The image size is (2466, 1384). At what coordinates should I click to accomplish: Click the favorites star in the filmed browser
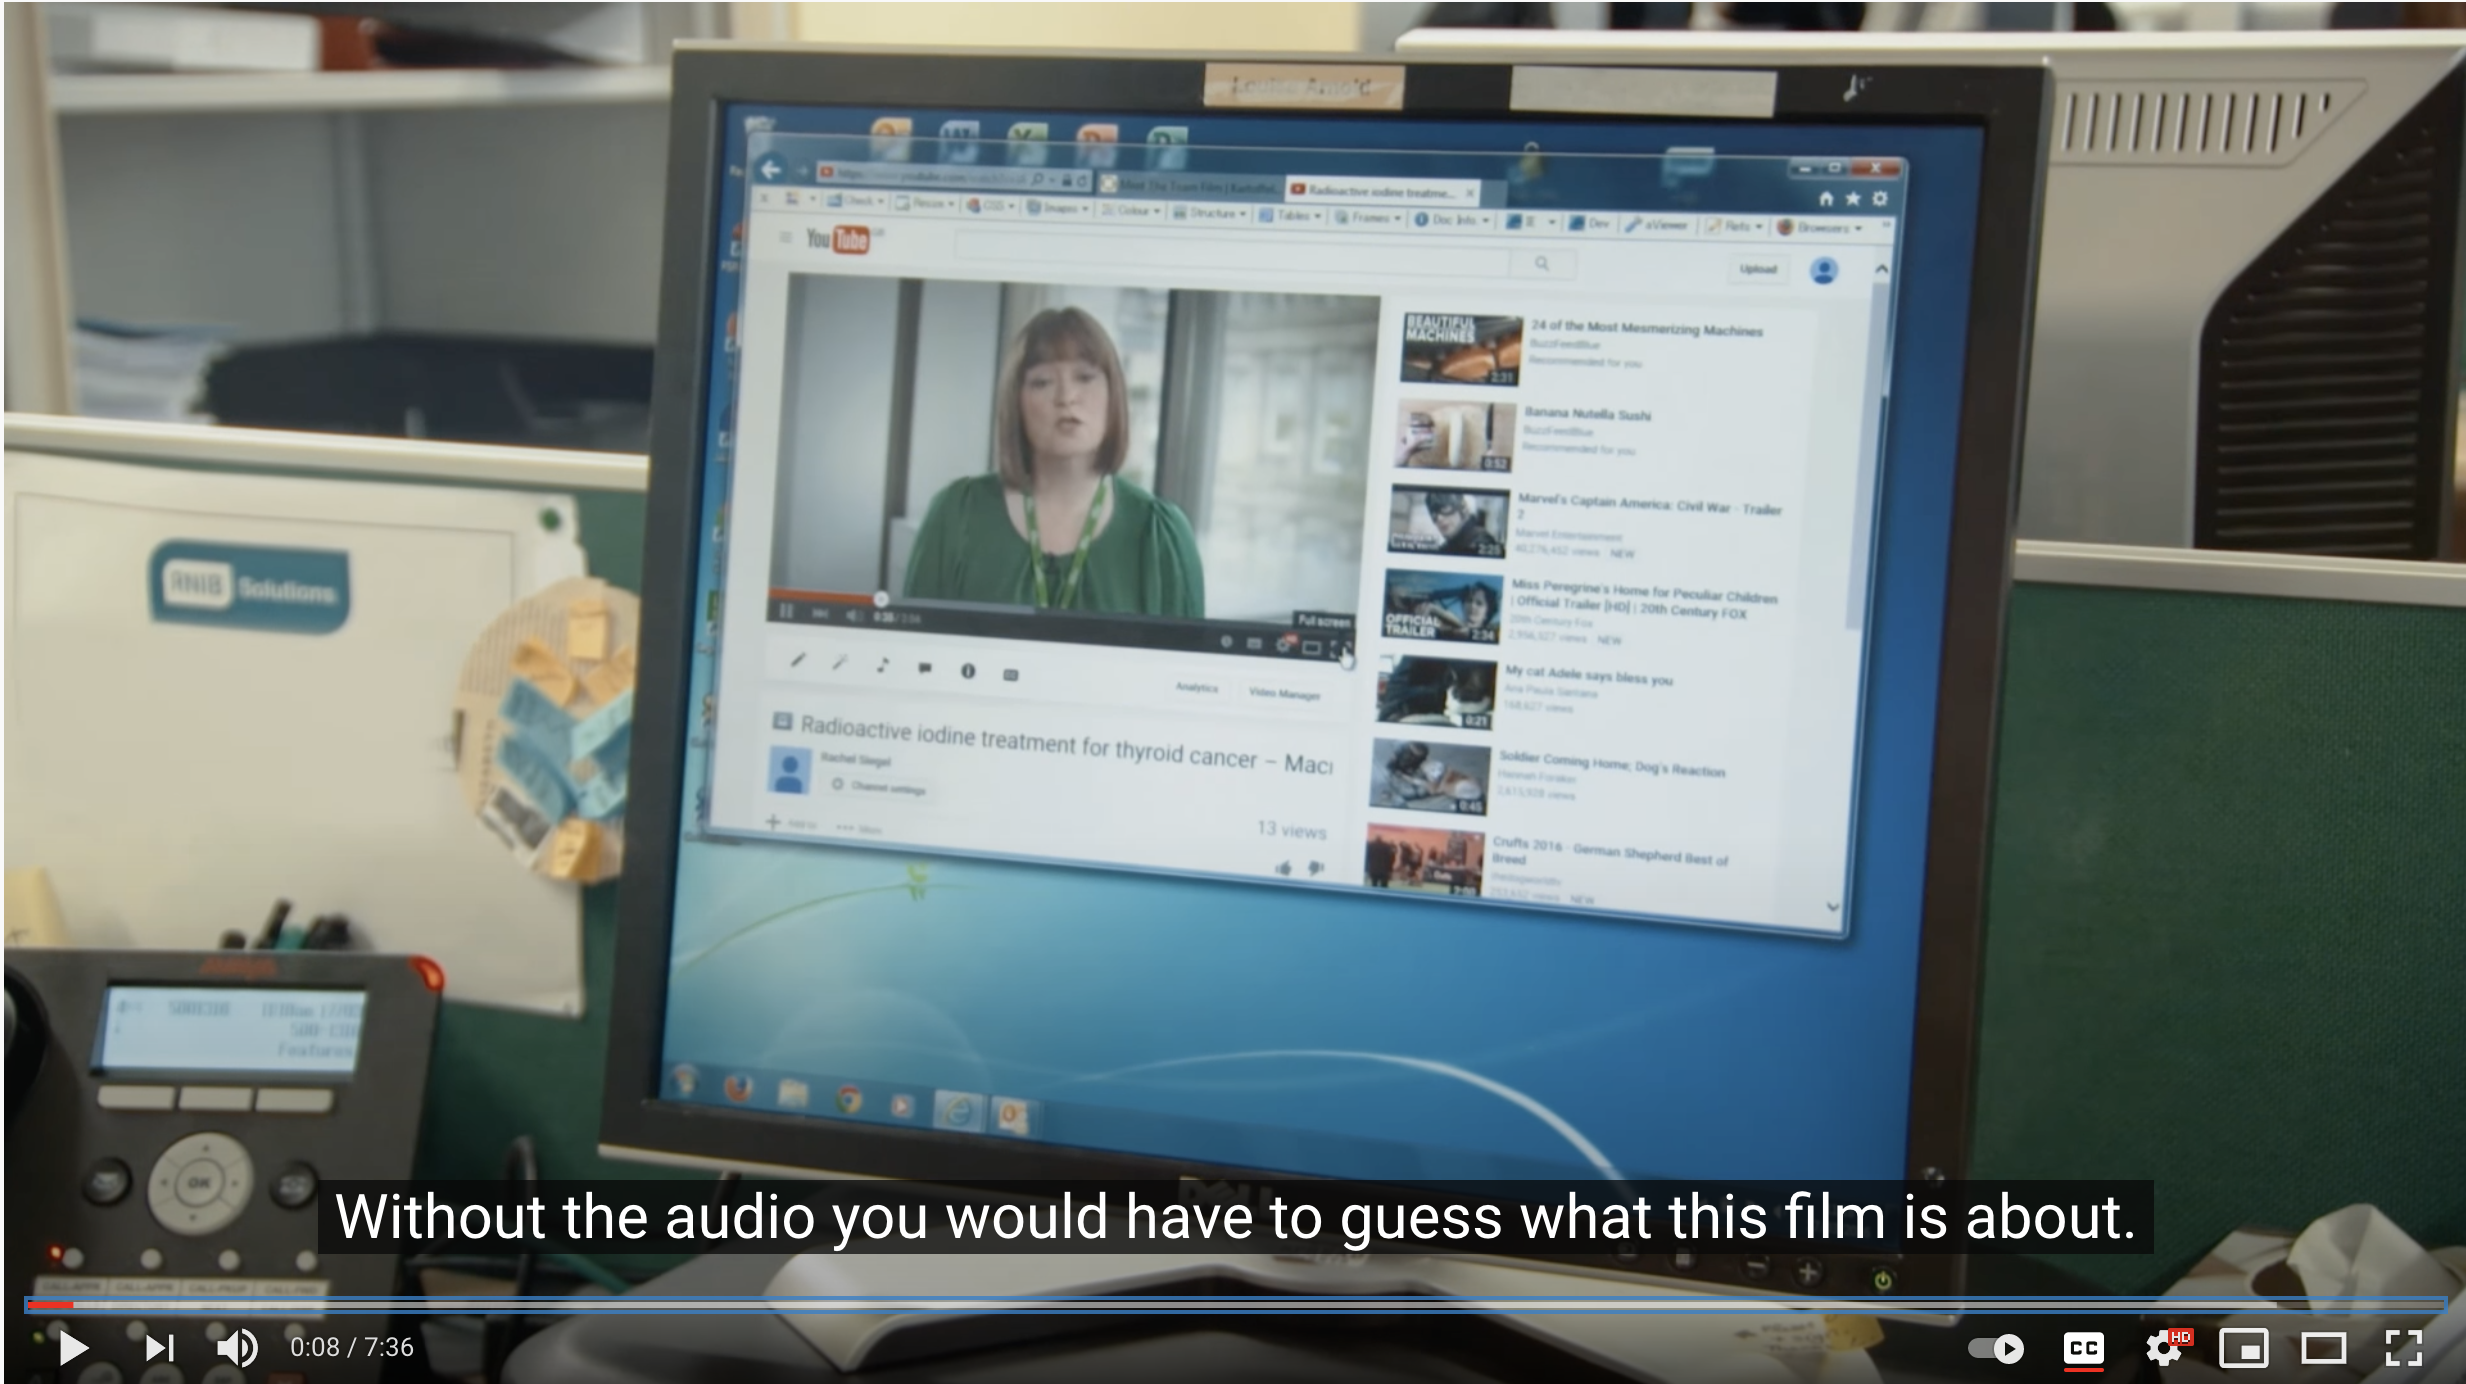[1853, 199]
